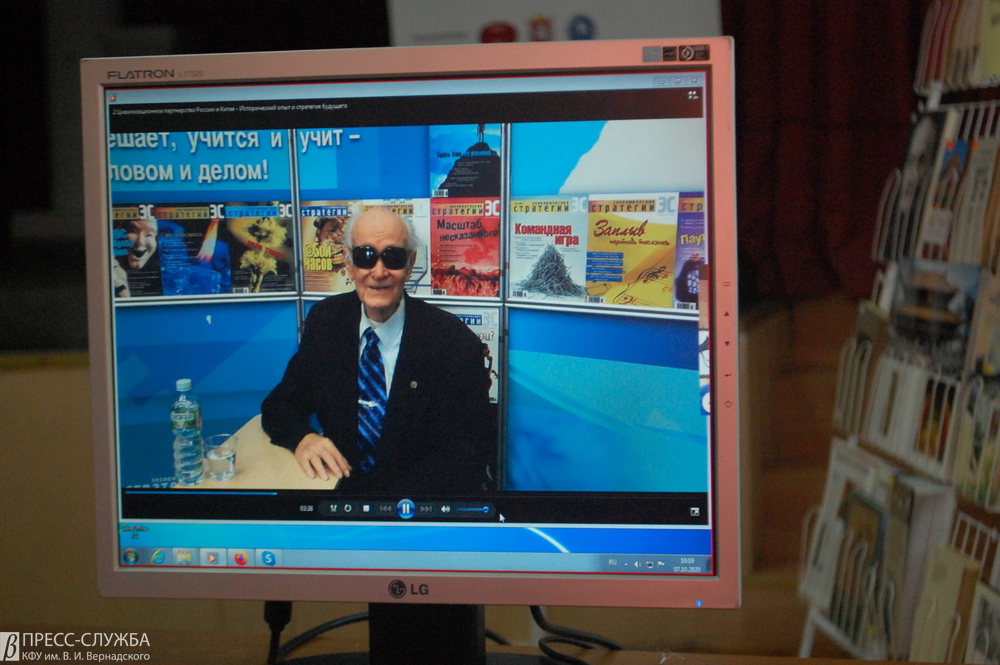The width and height of the screenshot is (1000, 665).
Task: Open Skype from the taskbar
Action: pyautogui.click(x=268, y=558)
